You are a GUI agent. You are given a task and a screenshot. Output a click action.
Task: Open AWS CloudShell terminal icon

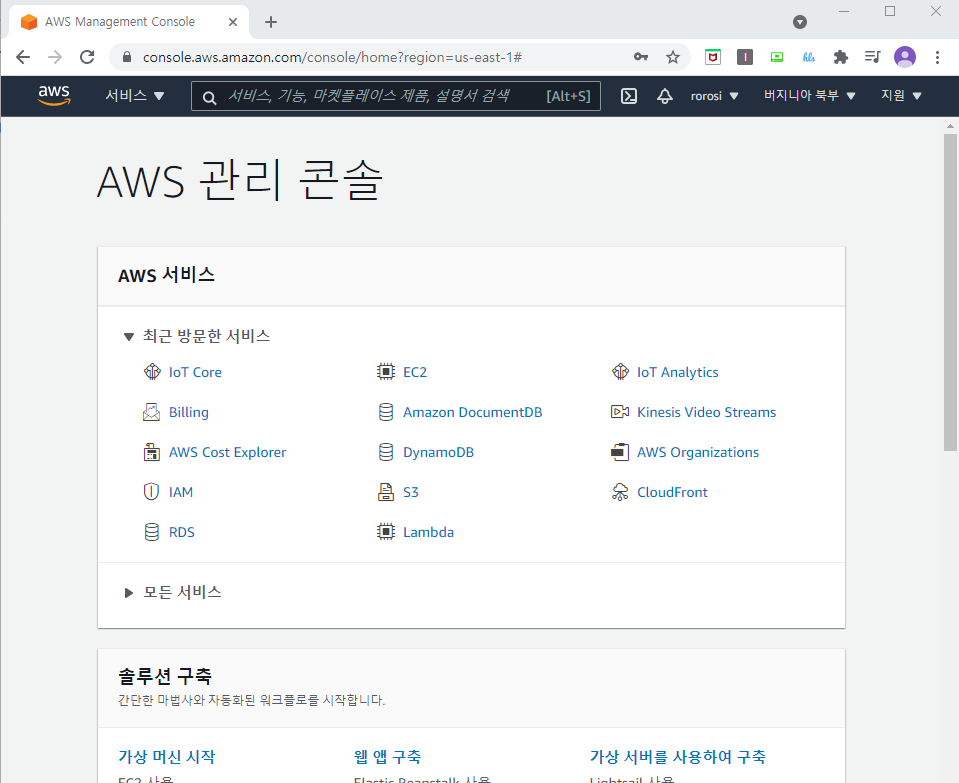629,96
